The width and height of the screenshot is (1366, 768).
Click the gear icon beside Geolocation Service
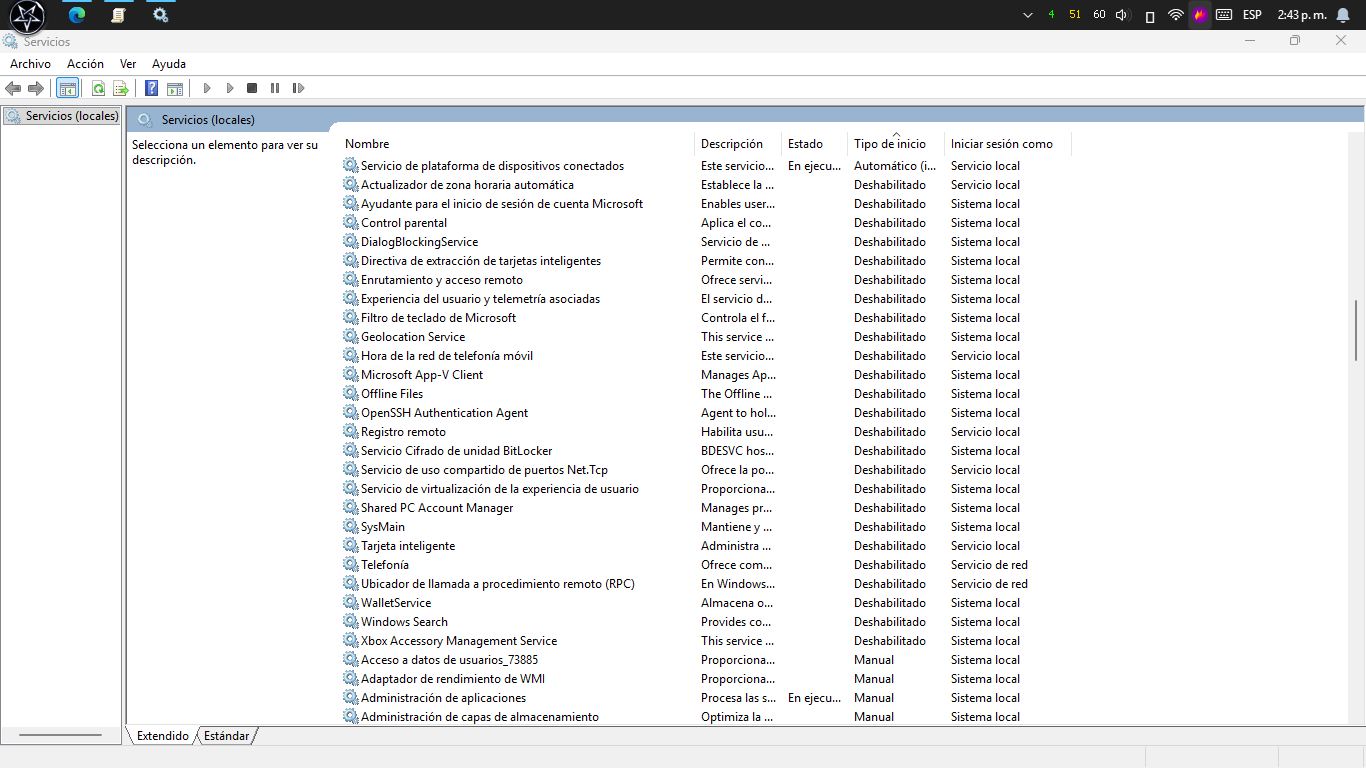click(351, 337)
